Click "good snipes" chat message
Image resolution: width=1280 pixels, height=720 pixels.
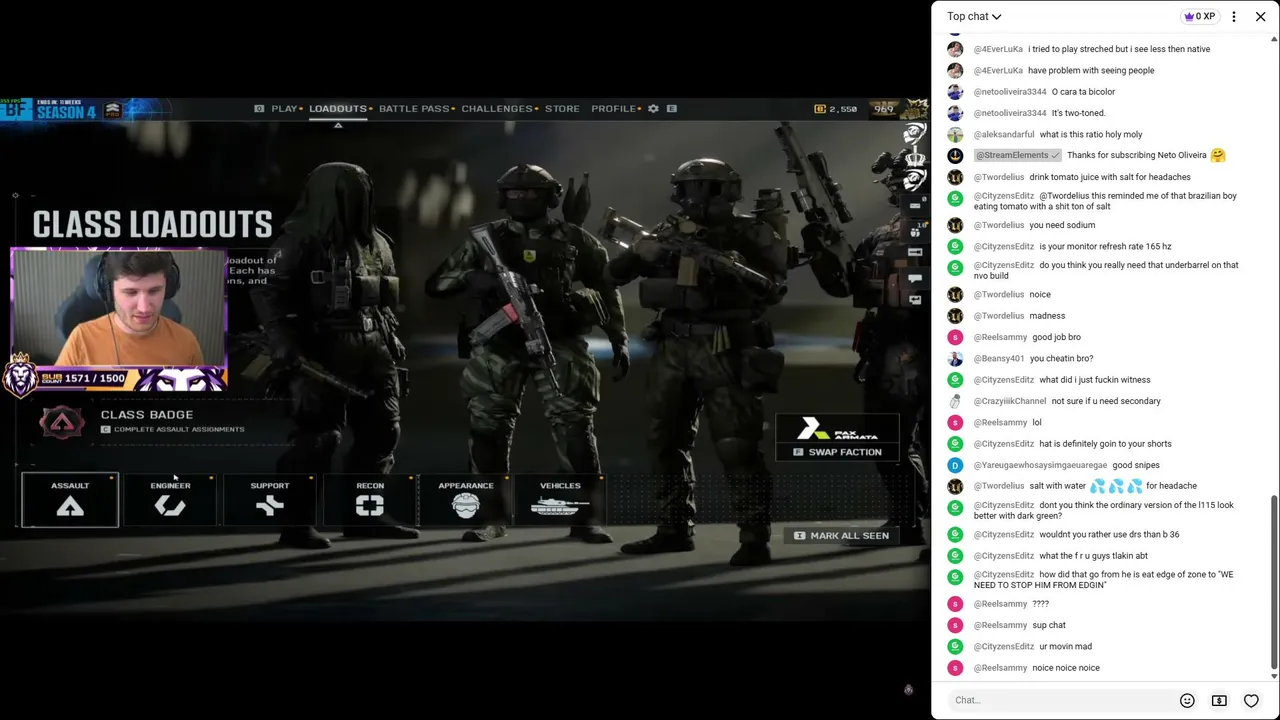point(1136,465)
